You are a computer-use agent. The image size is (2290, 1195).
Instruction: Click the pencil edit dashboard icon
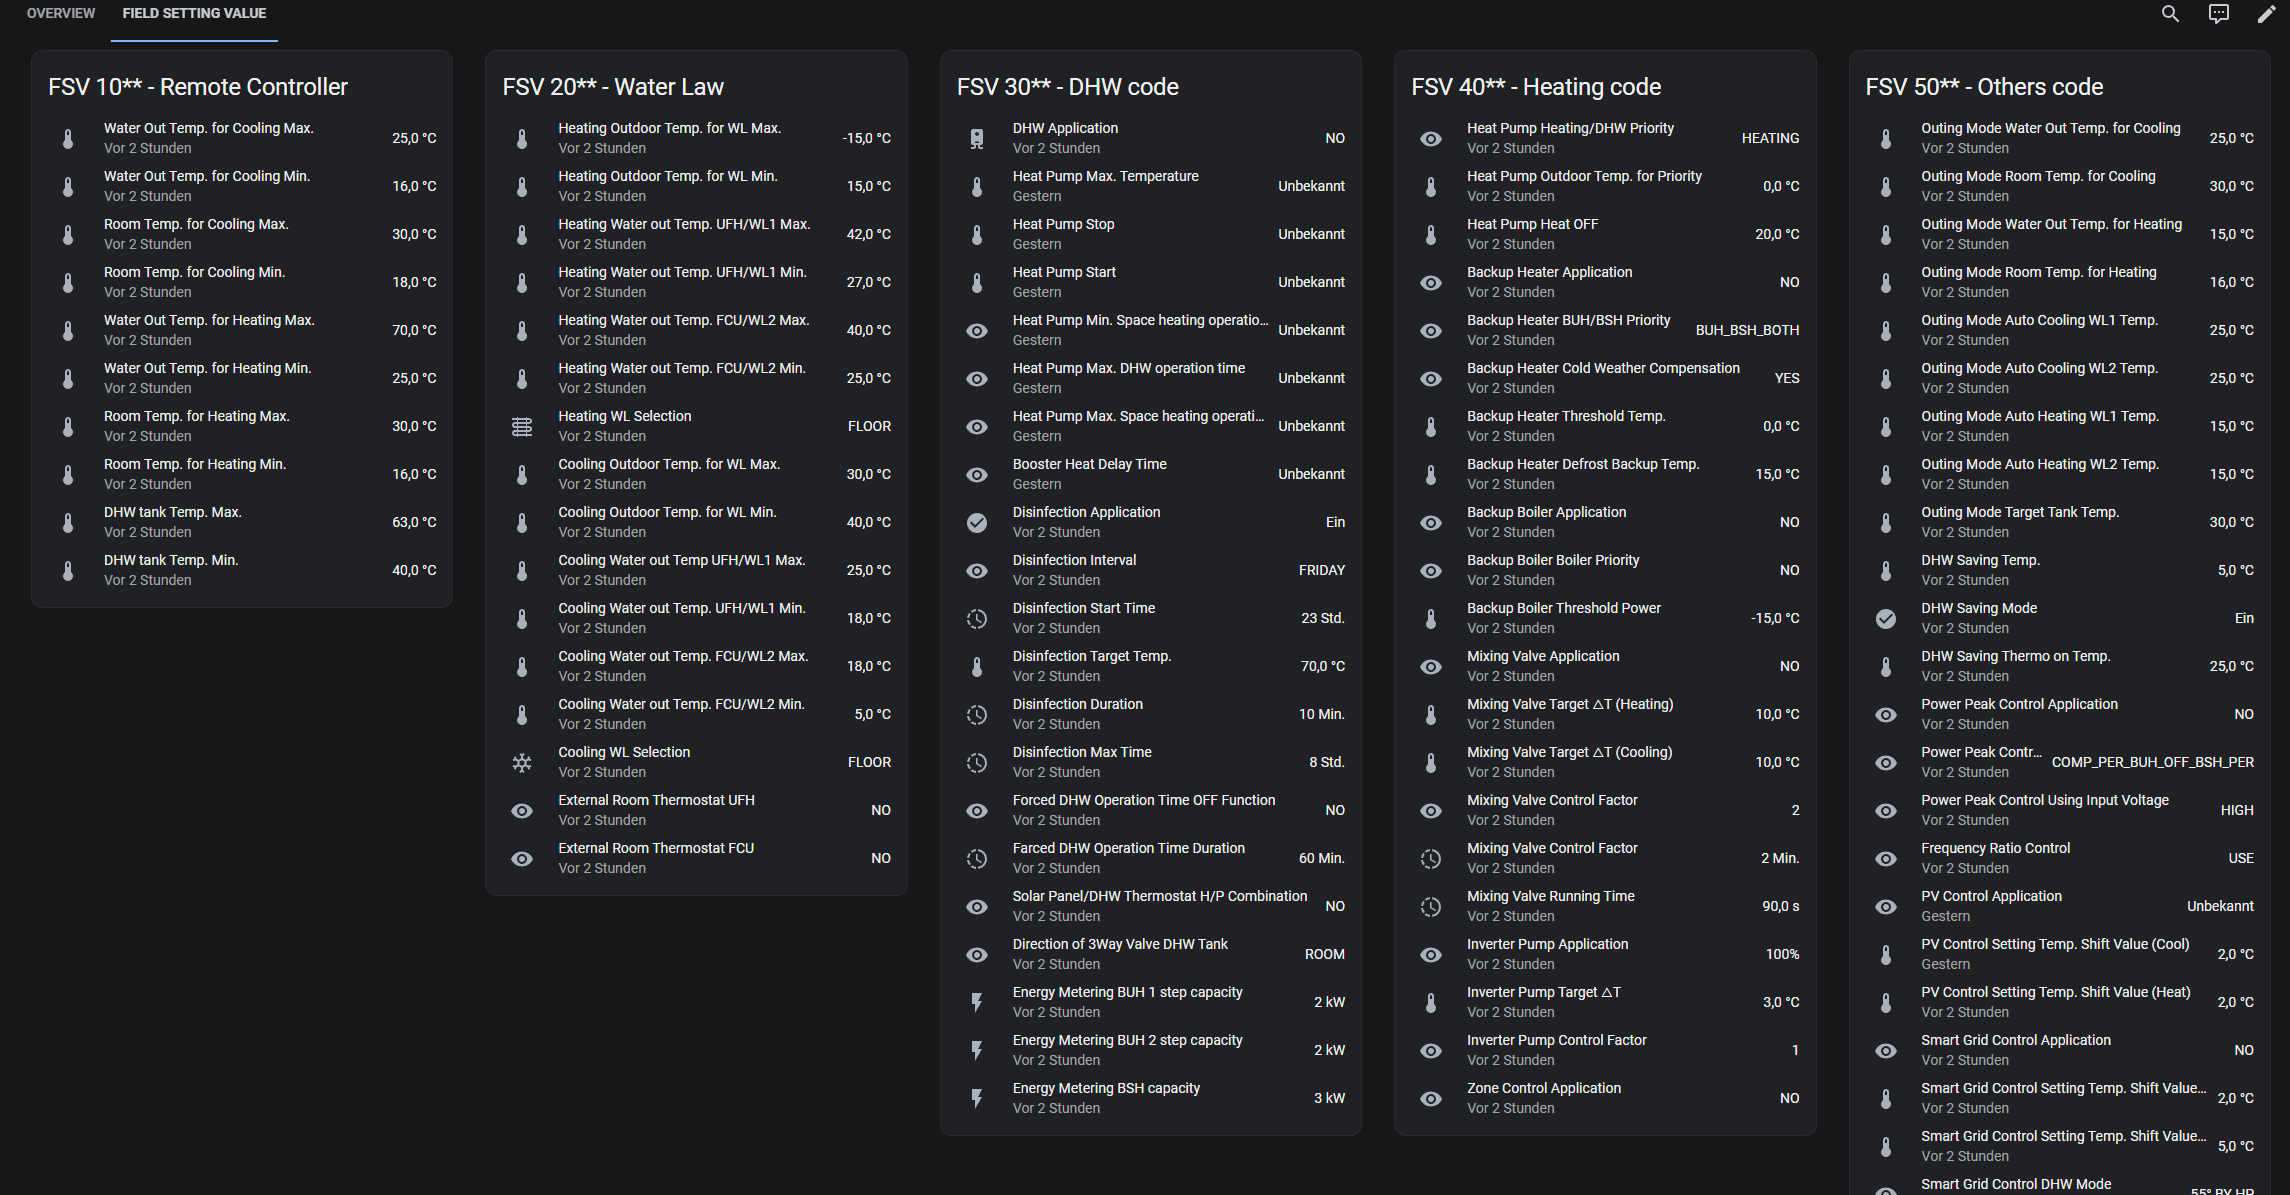pyautogui.click(x=2266, y=14)
